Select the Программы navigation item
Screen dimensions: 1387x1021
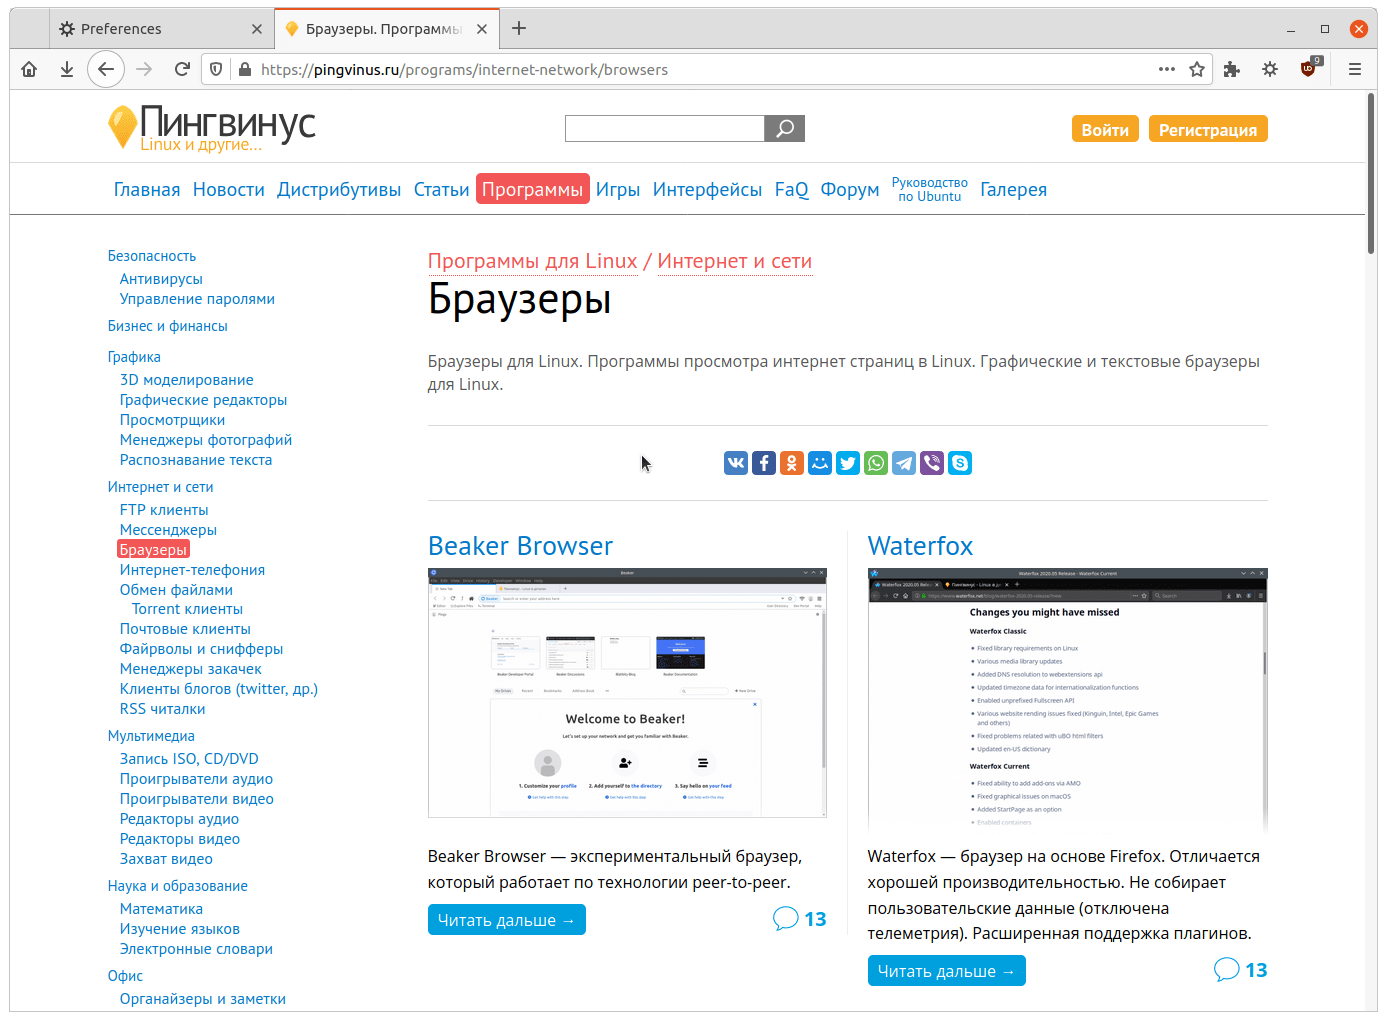tap(533, 189)
